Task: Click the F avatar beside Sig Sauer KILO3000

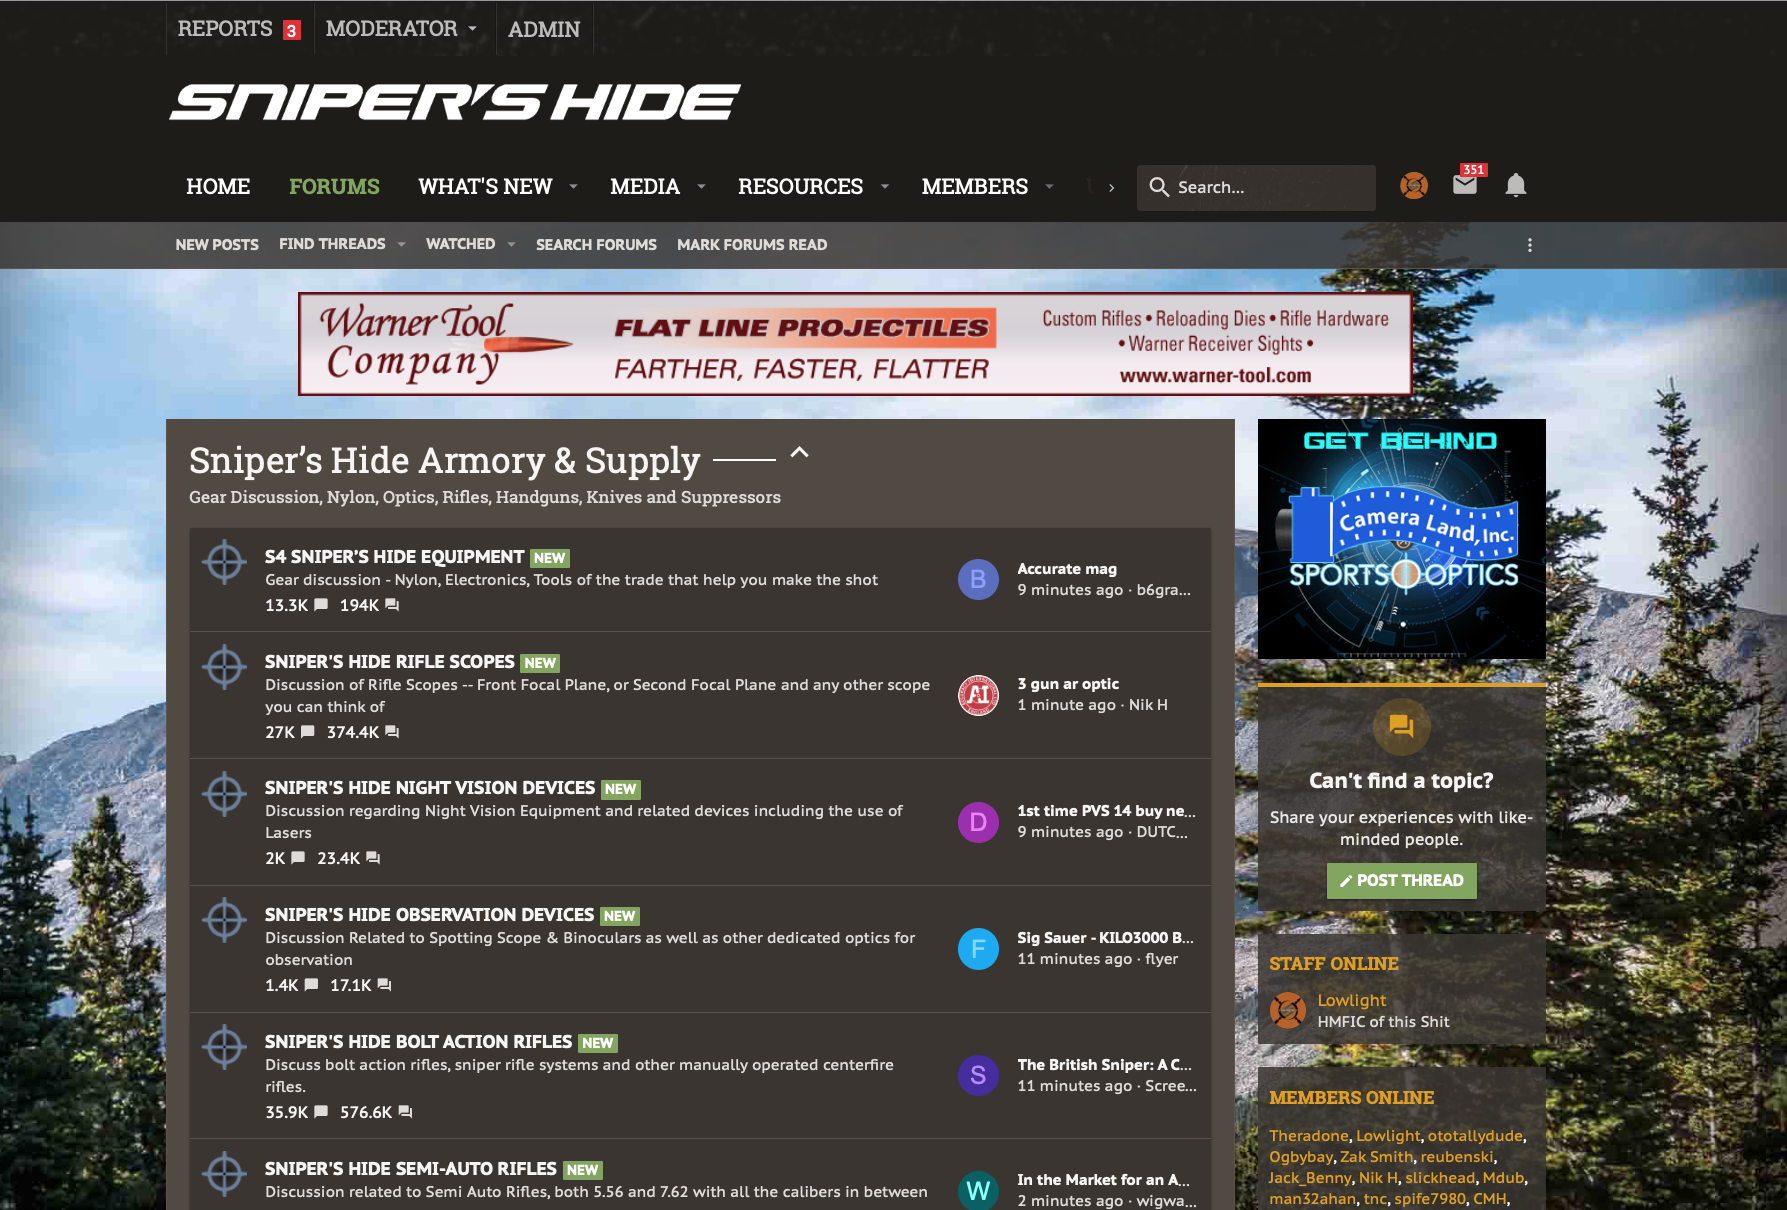Action: pos(978,948)
